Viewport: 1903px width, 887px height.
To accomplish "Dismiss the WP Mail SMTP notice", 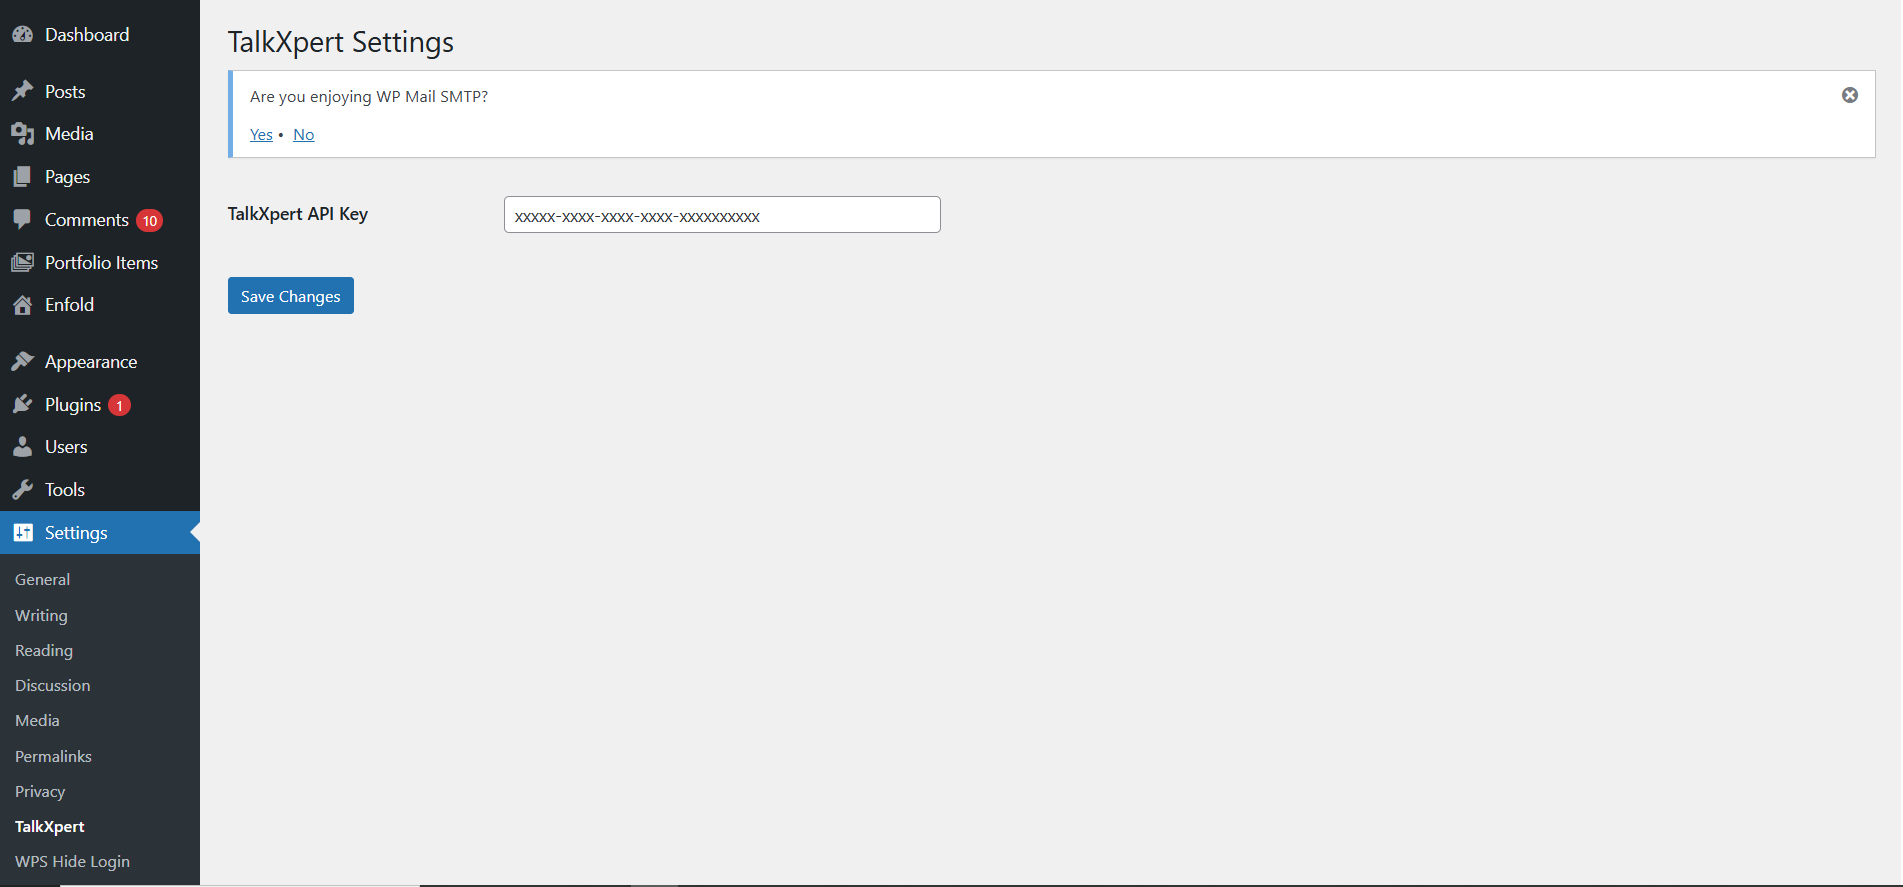I will coord(1850,95).
